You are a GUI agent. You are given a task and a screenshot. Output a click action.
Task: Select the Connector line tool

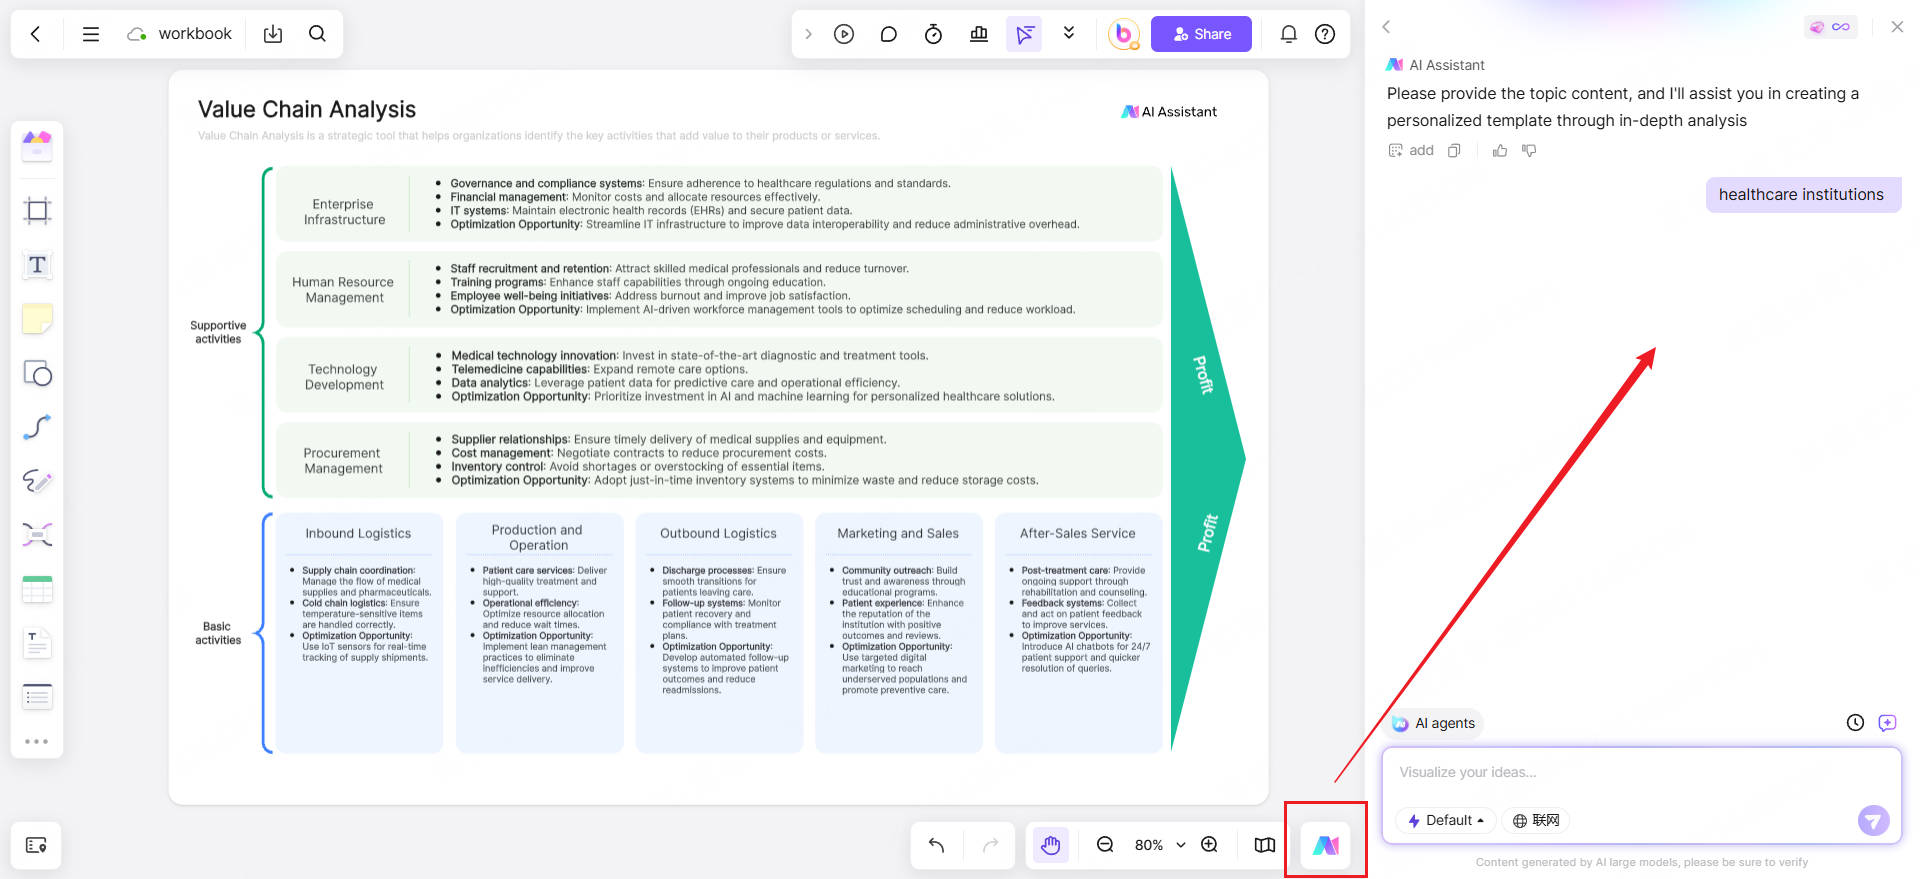pyautogui.click(x=37, y=427)
